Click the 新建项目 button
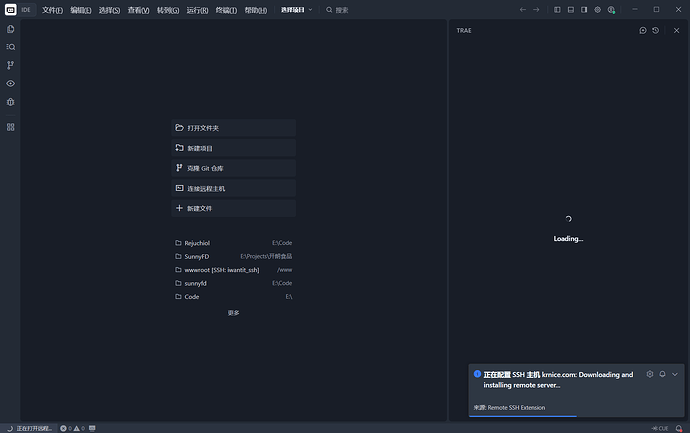Viewport: 690px width, 433px height. [234, 148]
